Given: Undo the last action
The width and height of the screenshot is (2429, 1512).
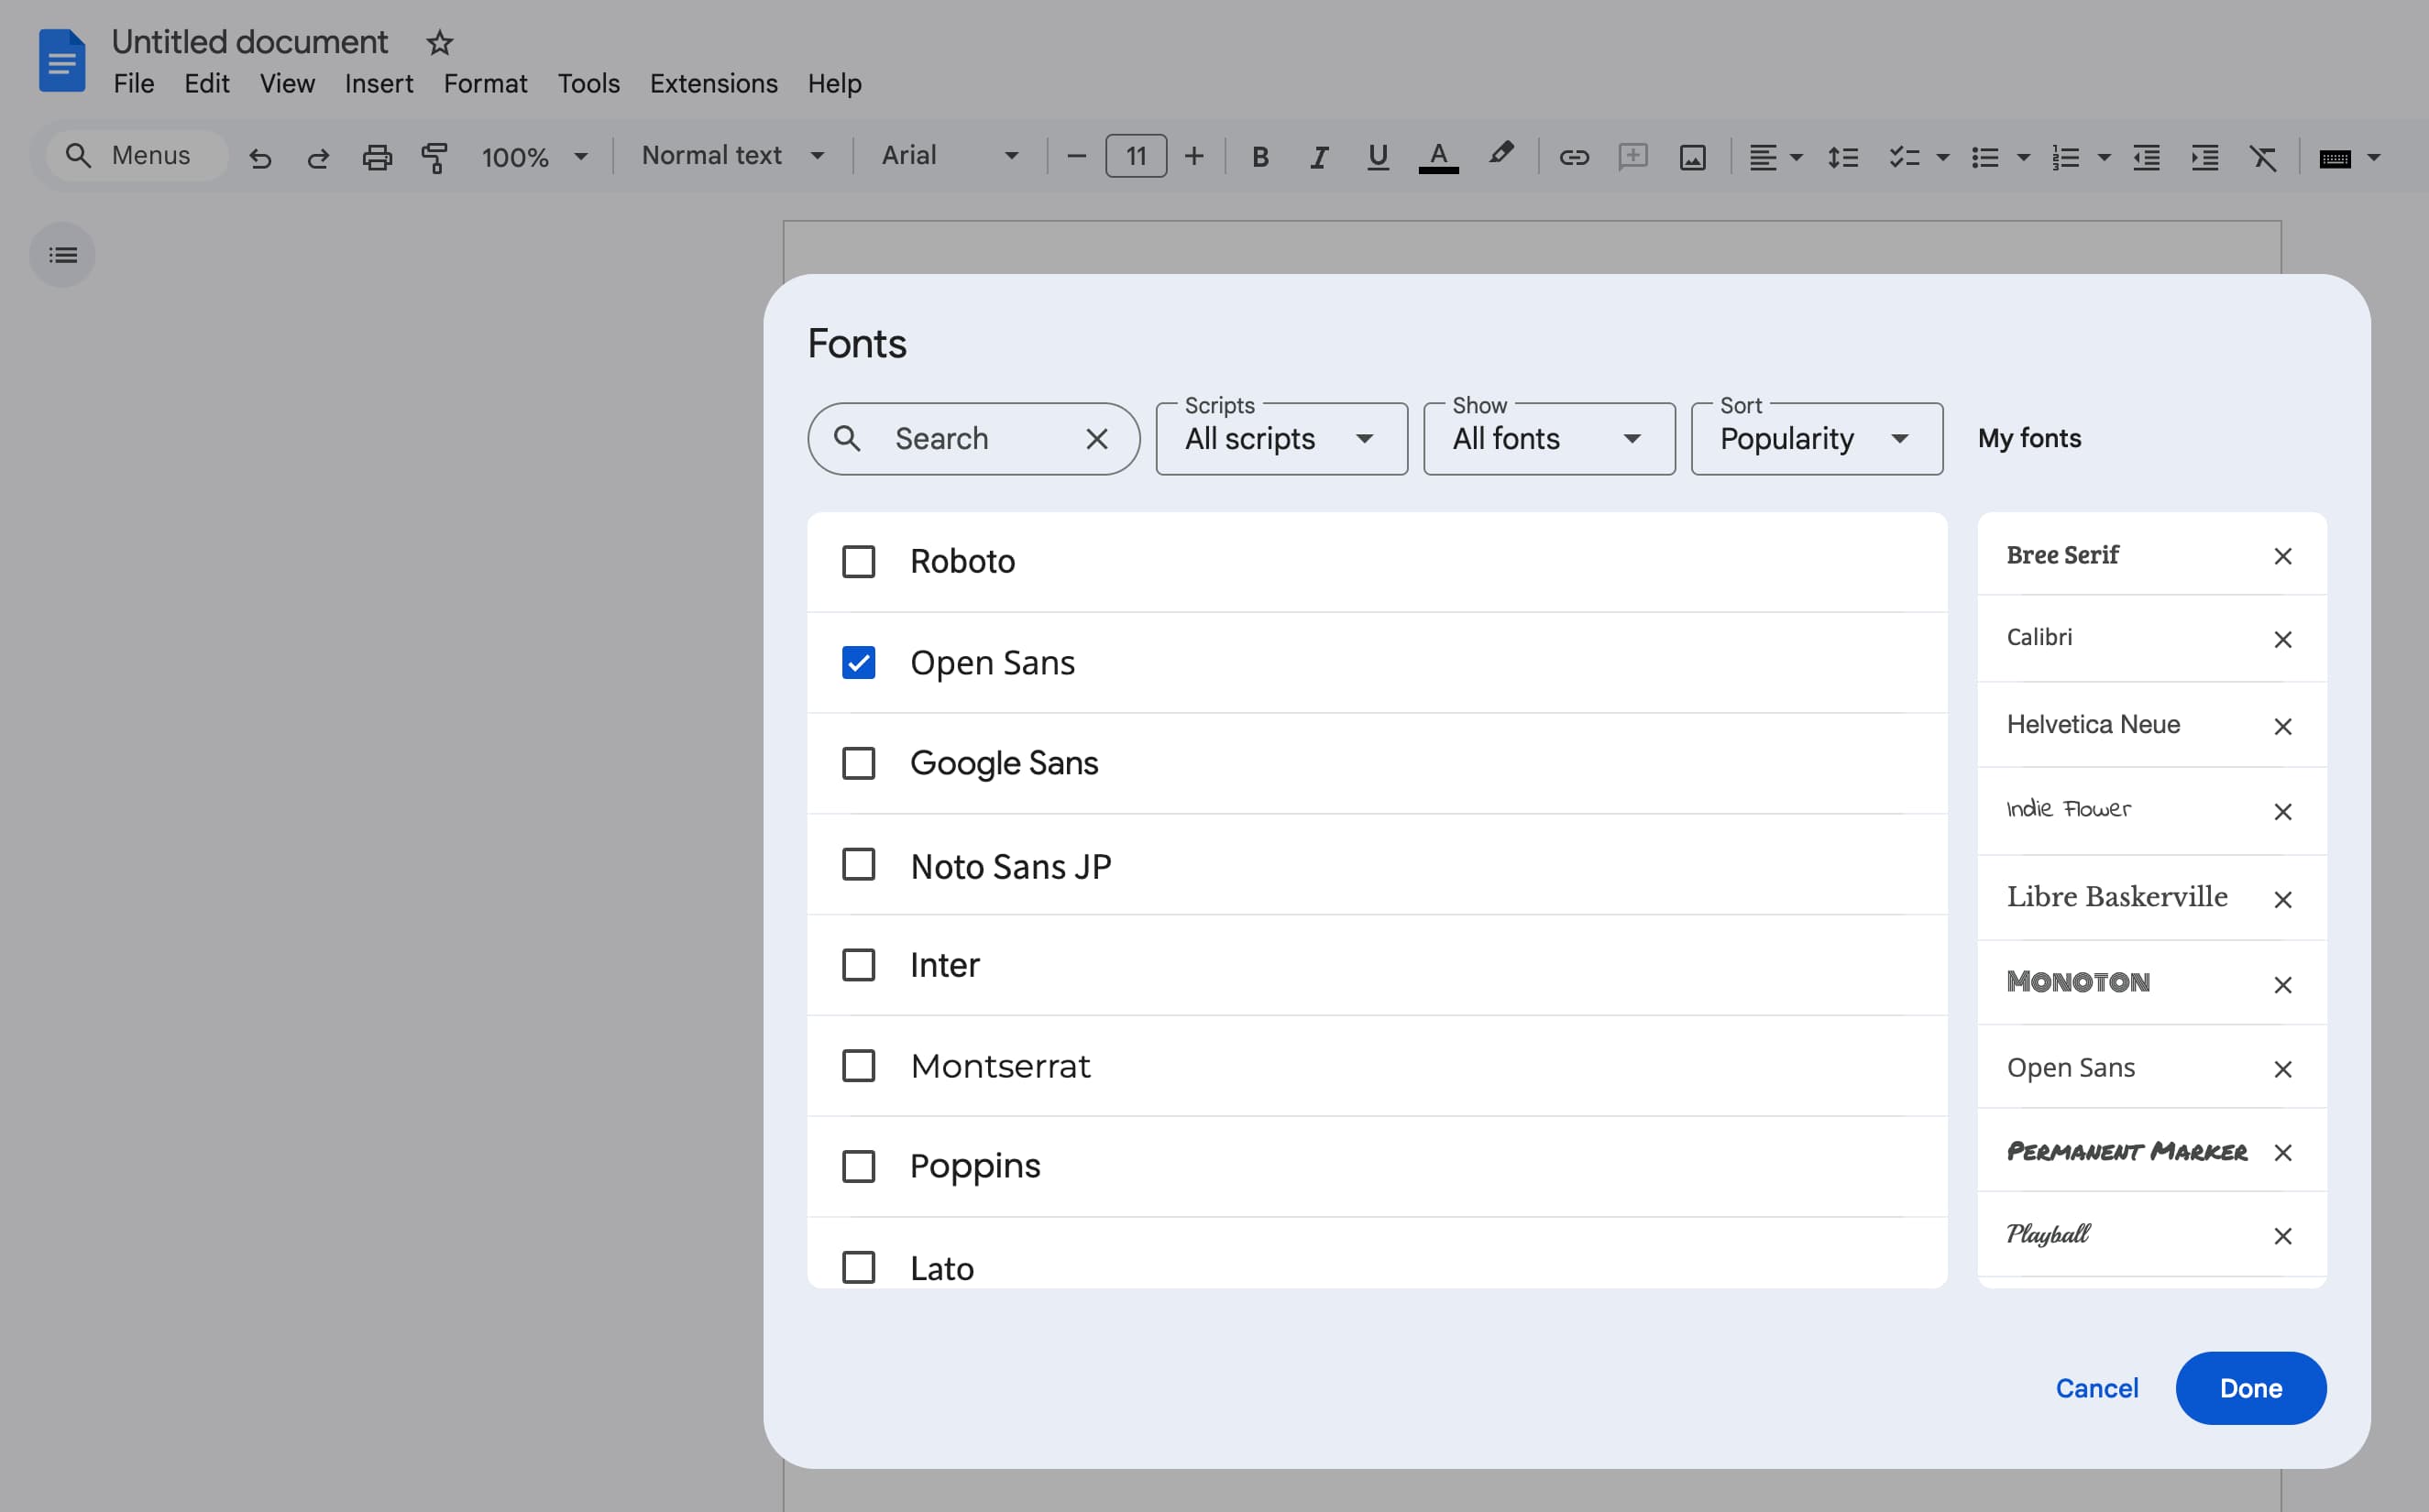Looking at the screenshot, I should 260,156.
